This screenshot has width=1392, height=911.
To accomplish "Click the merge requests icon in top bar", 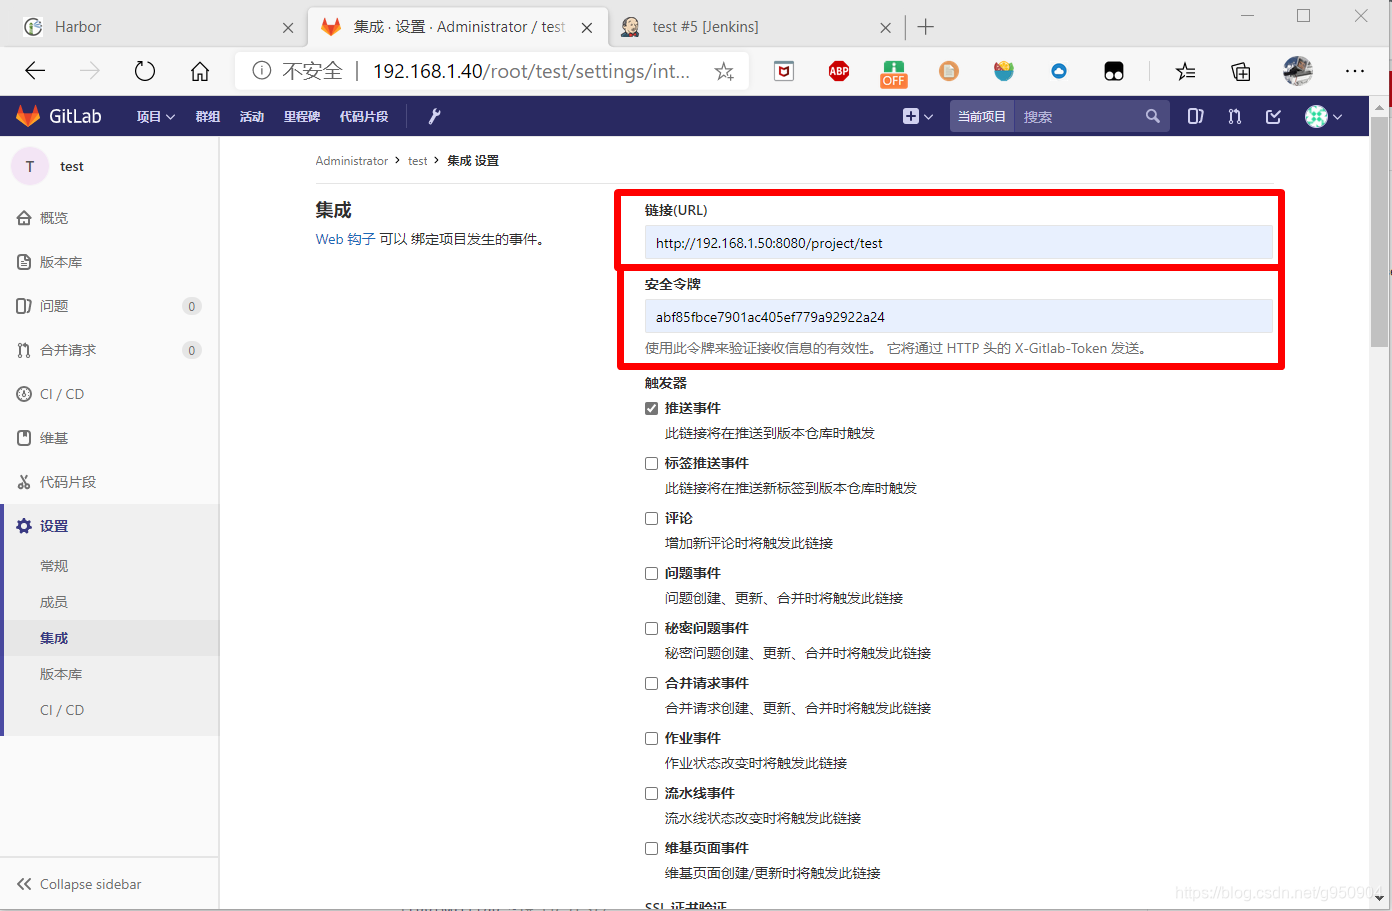I will 1234,116.
